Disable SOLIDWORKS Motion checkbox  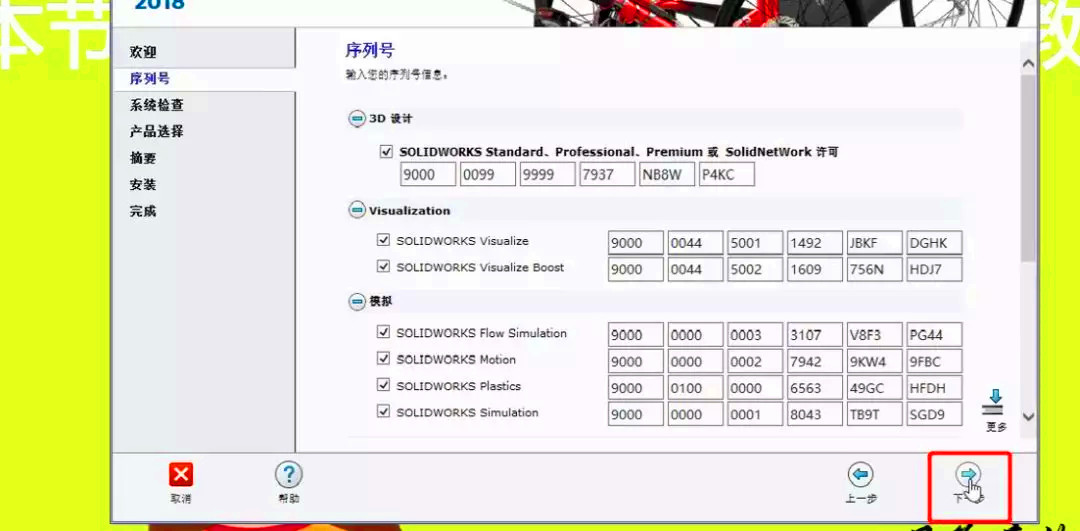click(x=384, y=359)
